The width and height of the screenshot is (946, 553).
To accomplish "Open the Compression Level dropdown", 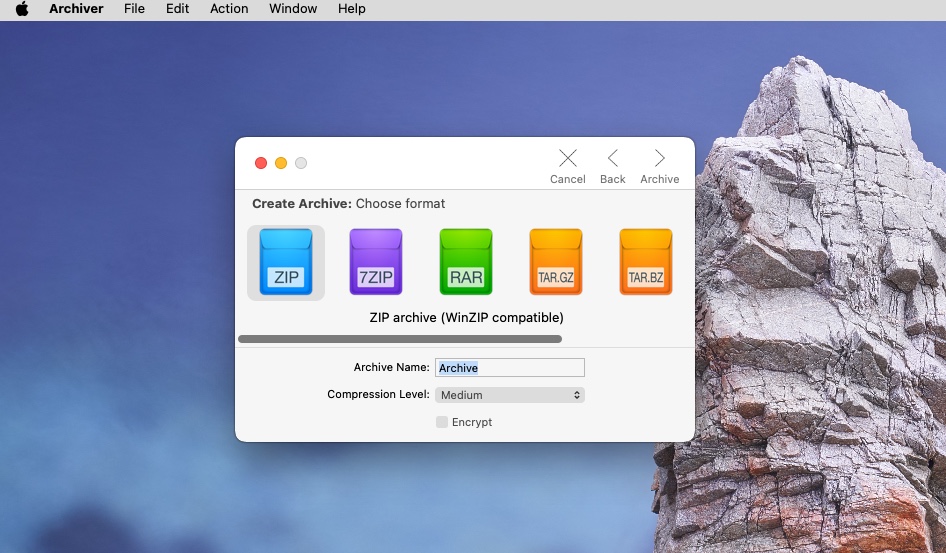I will tap(510, 395).
